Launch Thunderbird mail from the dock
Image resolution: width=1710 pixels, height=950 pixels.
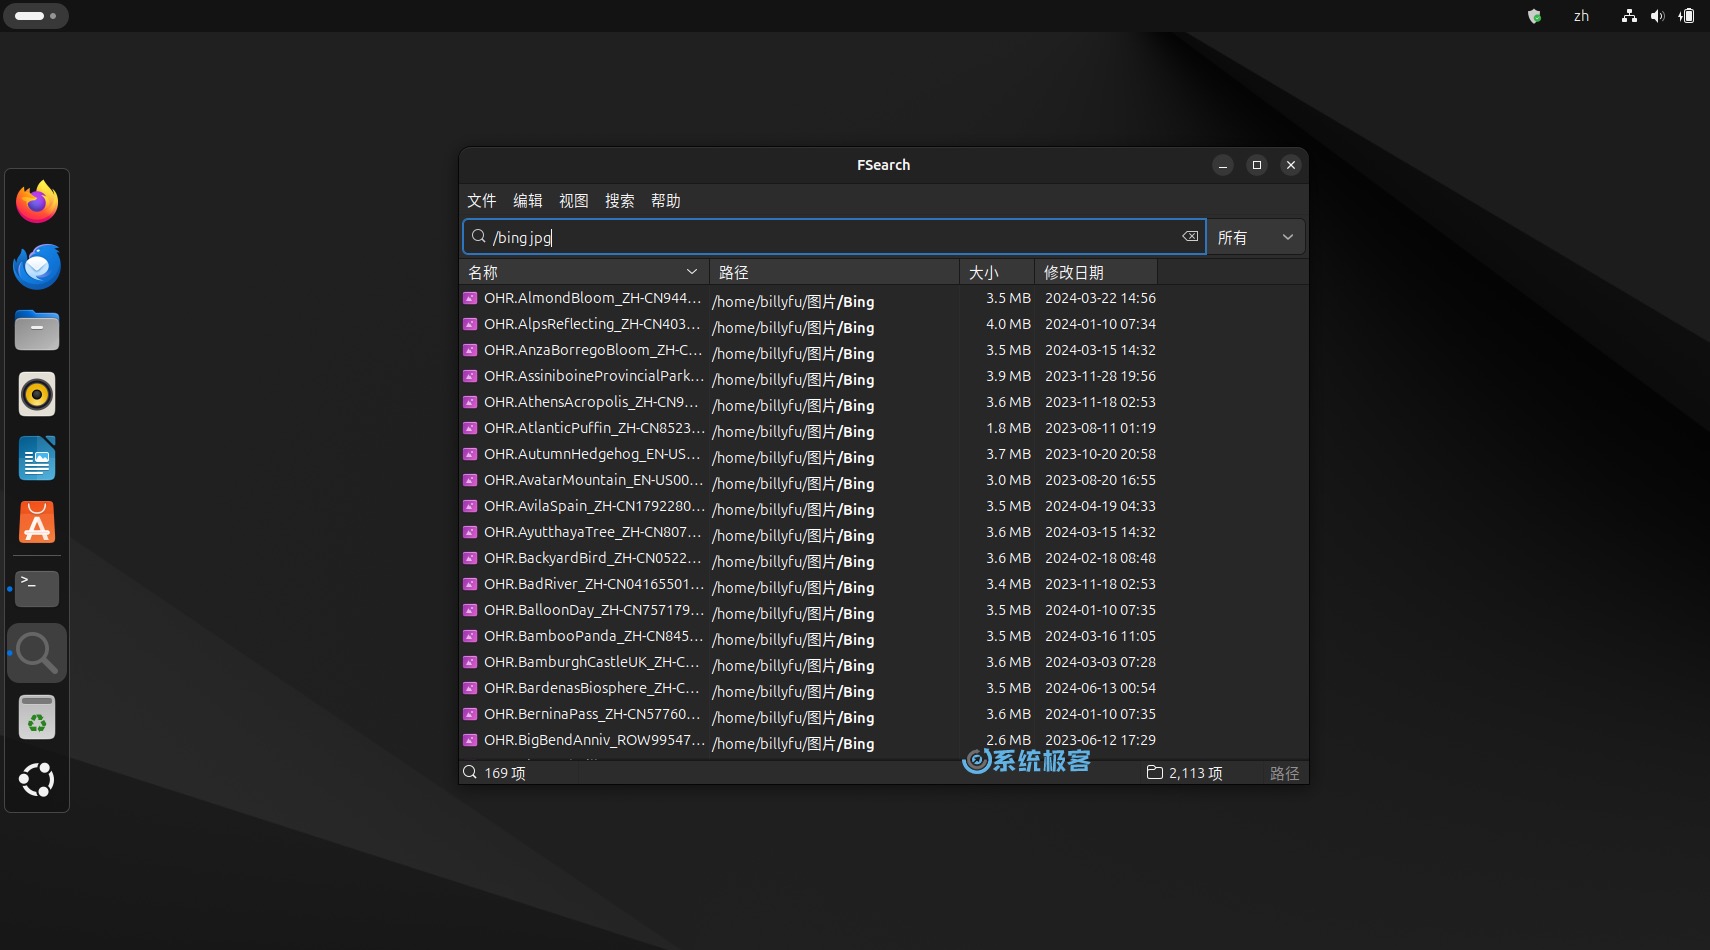37,266
